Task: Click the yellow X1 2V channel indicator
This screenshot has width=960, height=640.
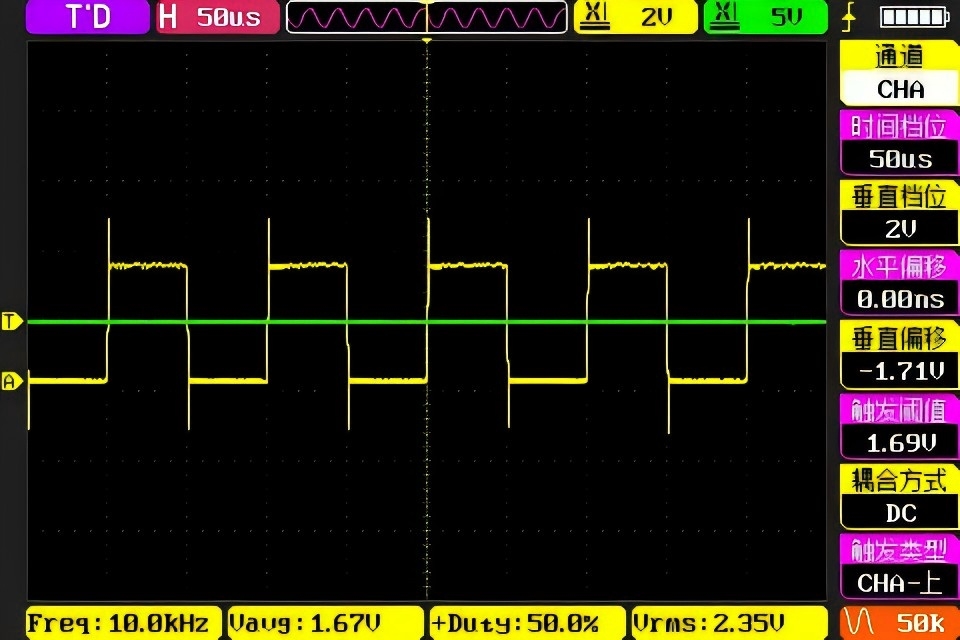Action: click(636, 17)
